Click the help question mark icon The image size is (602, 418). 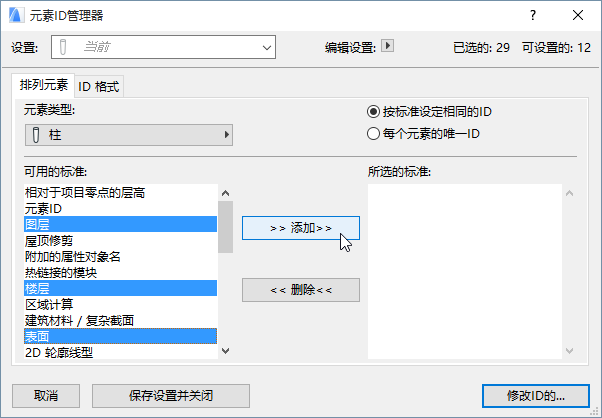(533, 15)
